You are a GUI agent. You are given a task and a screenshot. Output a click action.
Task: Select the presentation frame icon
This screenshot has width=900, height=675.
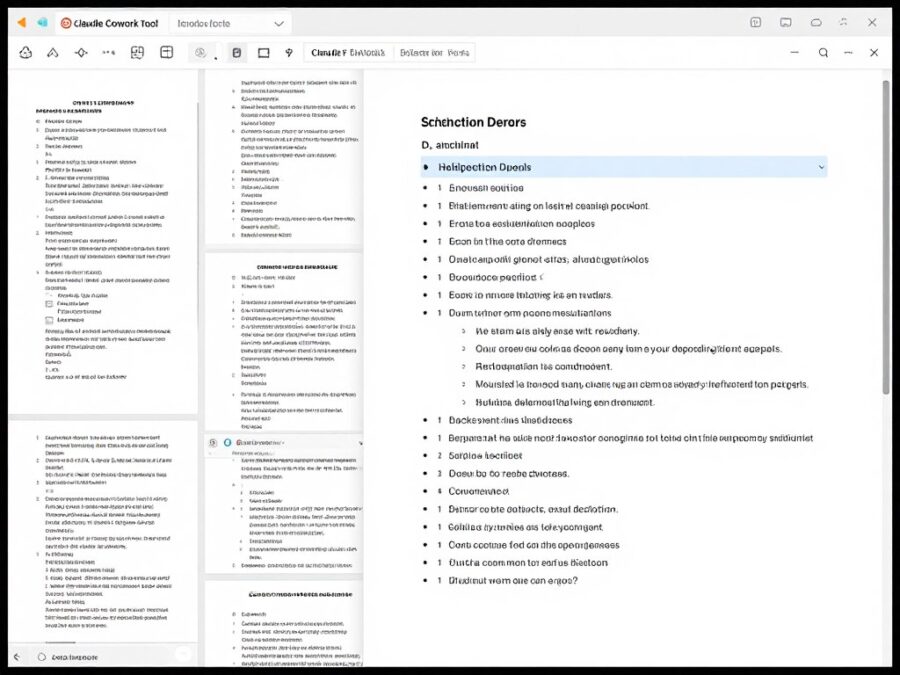click(262, 52)
